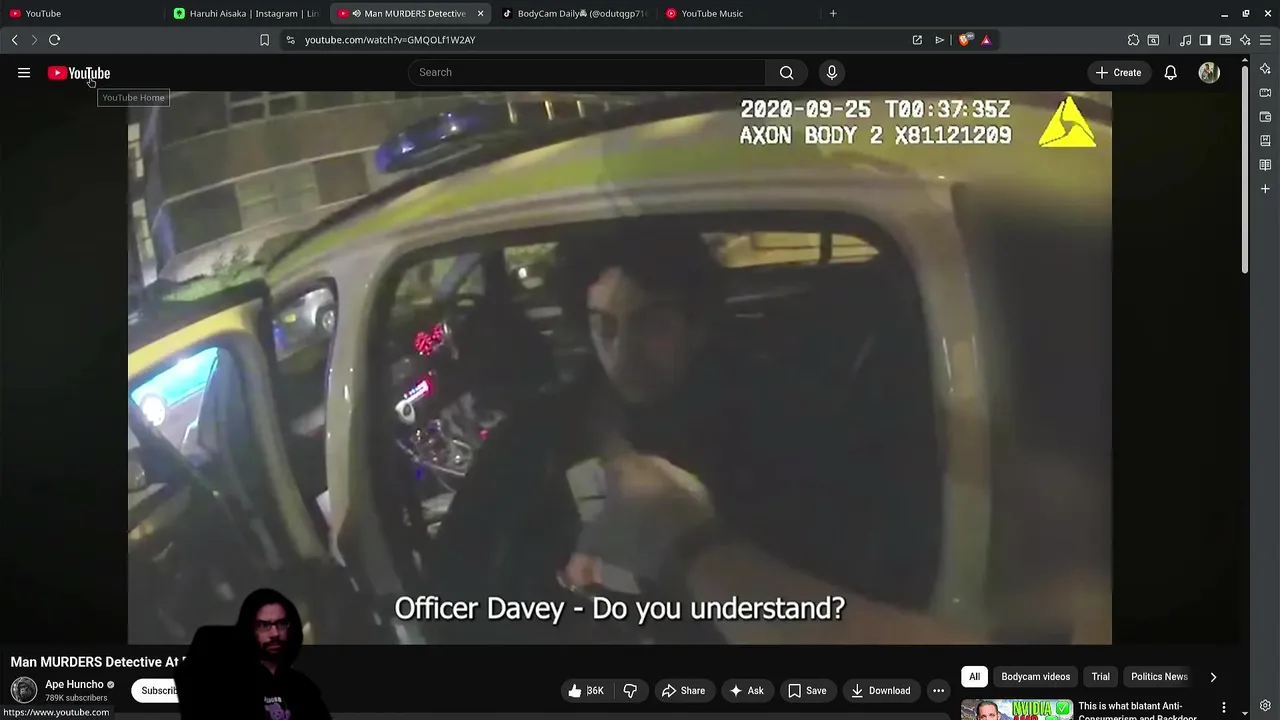Viewport: 1280px width, 720px height.
Task: Open 'This is what blatant Anti-' video title
Action: (1138, 711)
